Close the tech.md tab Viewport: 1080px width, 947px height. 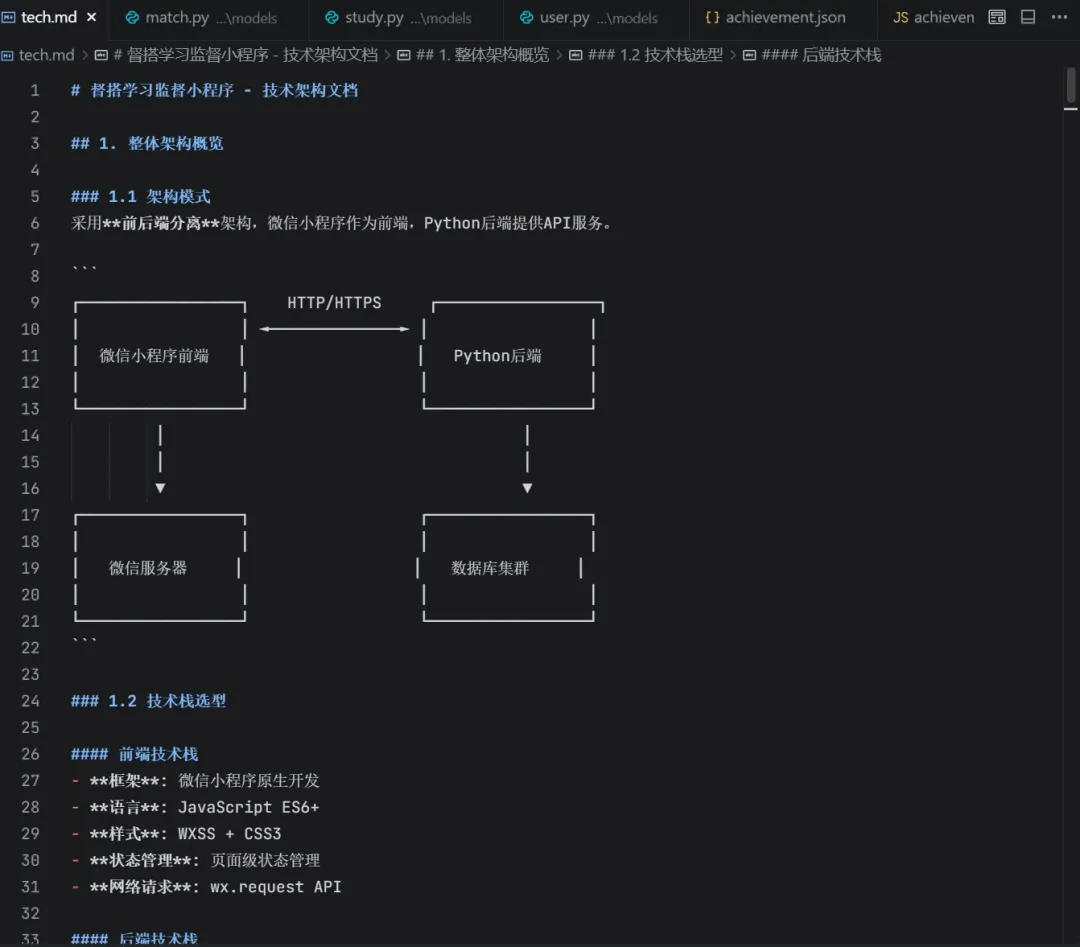pos(92,17)
